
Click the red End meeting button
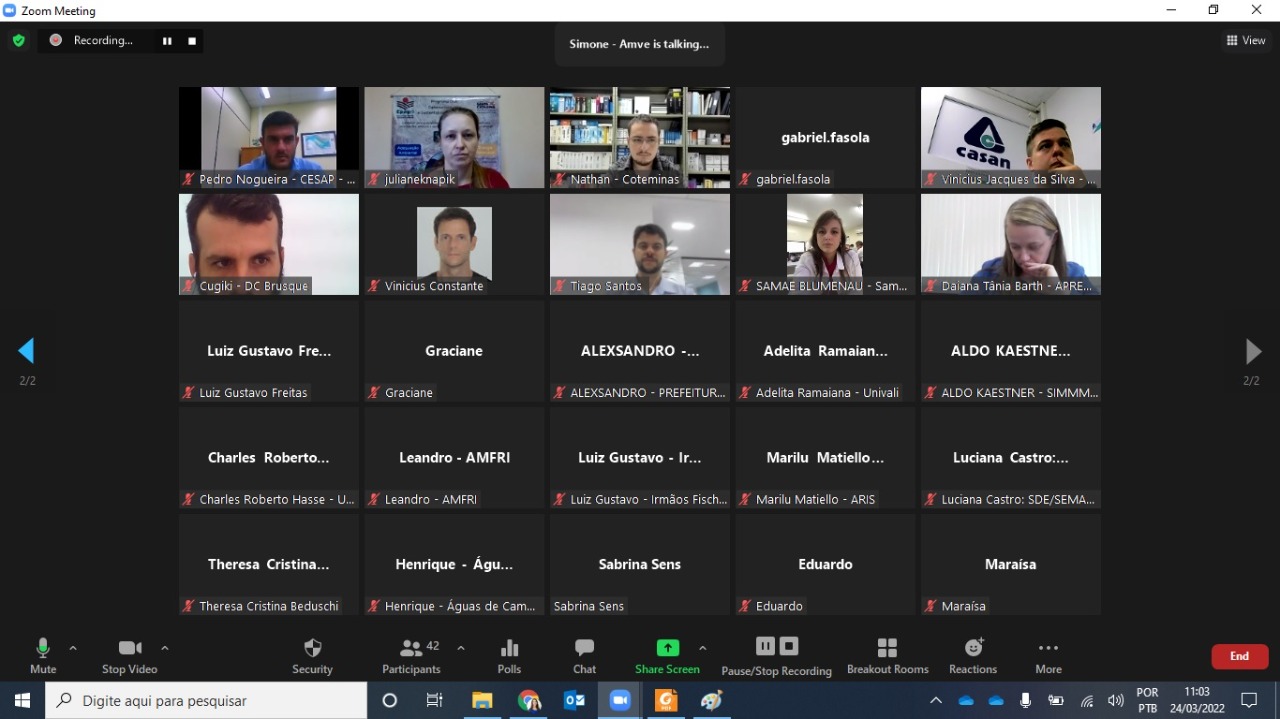(1239, 656)
